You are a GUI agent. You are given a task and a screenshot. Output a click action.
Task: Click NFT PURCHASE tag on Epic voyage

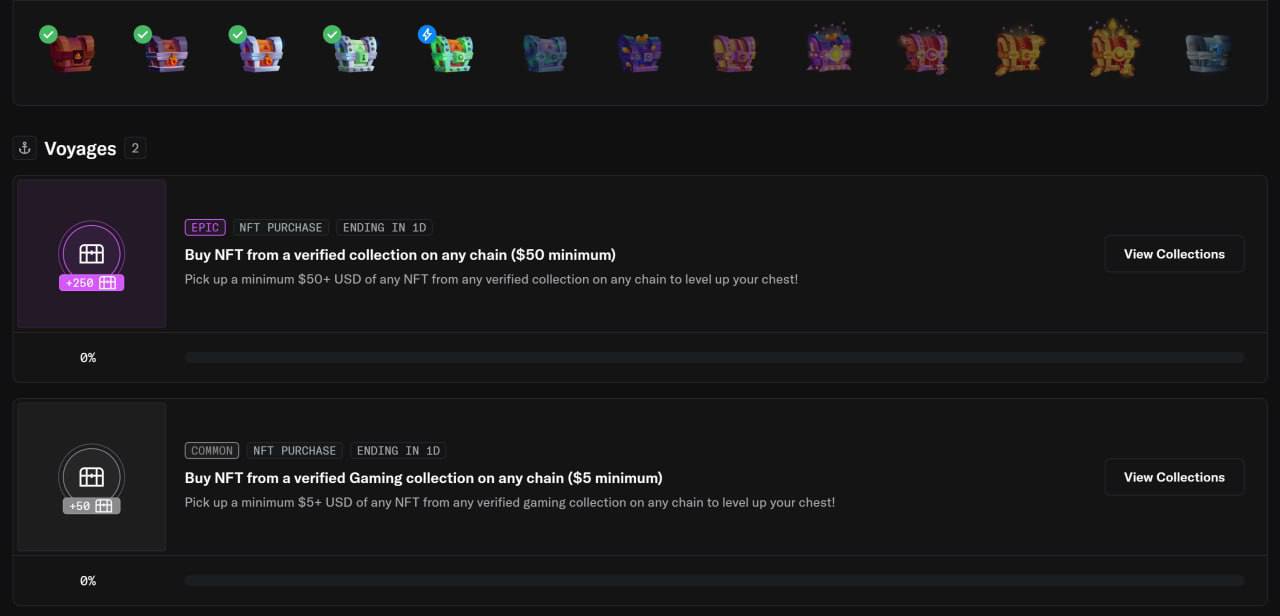pyautogui.click(x=281, y=228)
